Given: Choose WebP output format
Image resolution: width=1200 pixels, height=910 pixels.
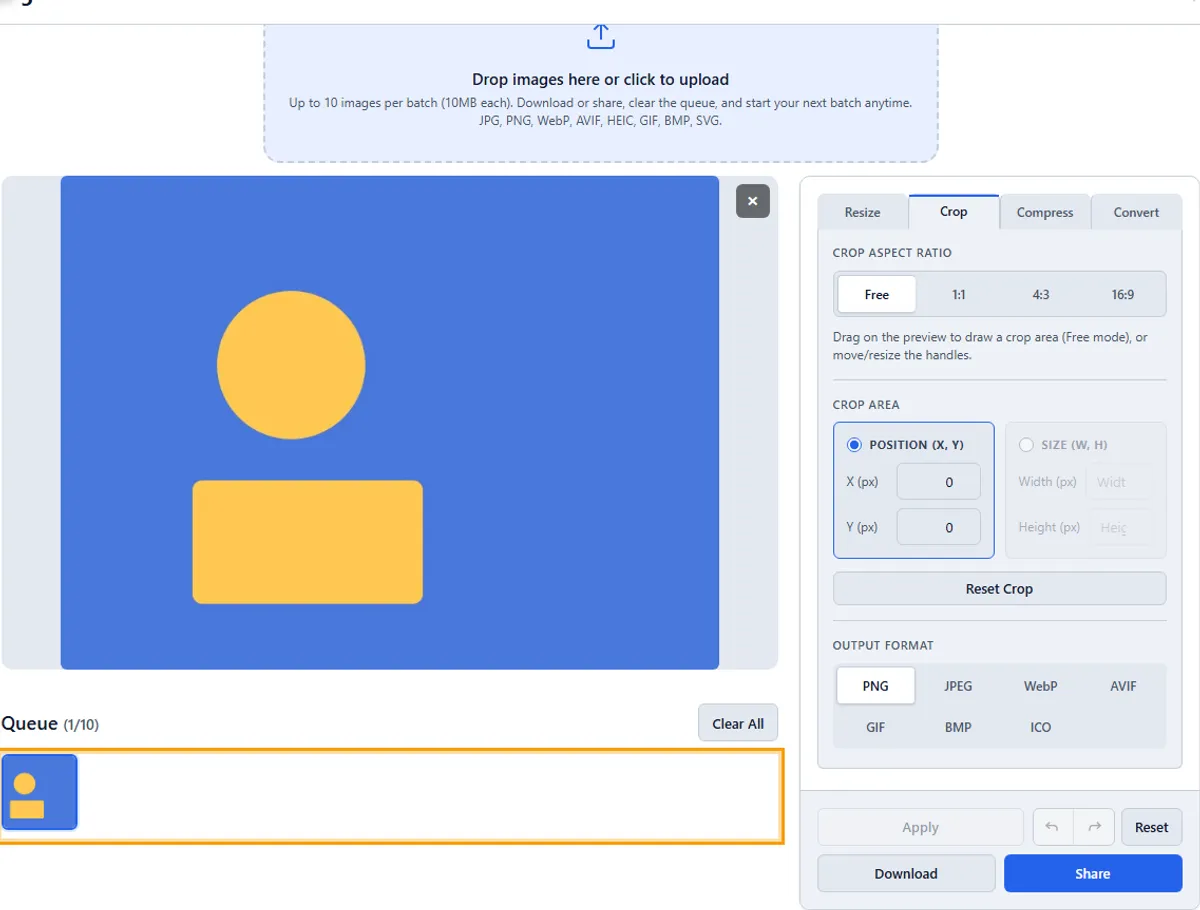Looking at the screenshot, I should (1041, 686).
